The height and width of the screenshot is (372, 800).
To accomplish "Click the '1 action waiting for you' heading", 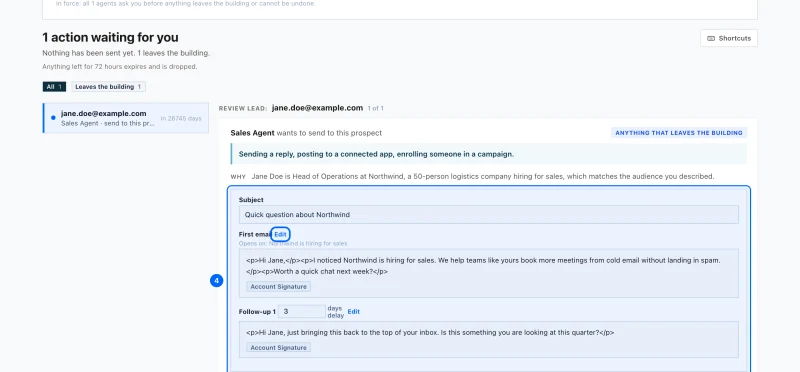I will point(110,37).
